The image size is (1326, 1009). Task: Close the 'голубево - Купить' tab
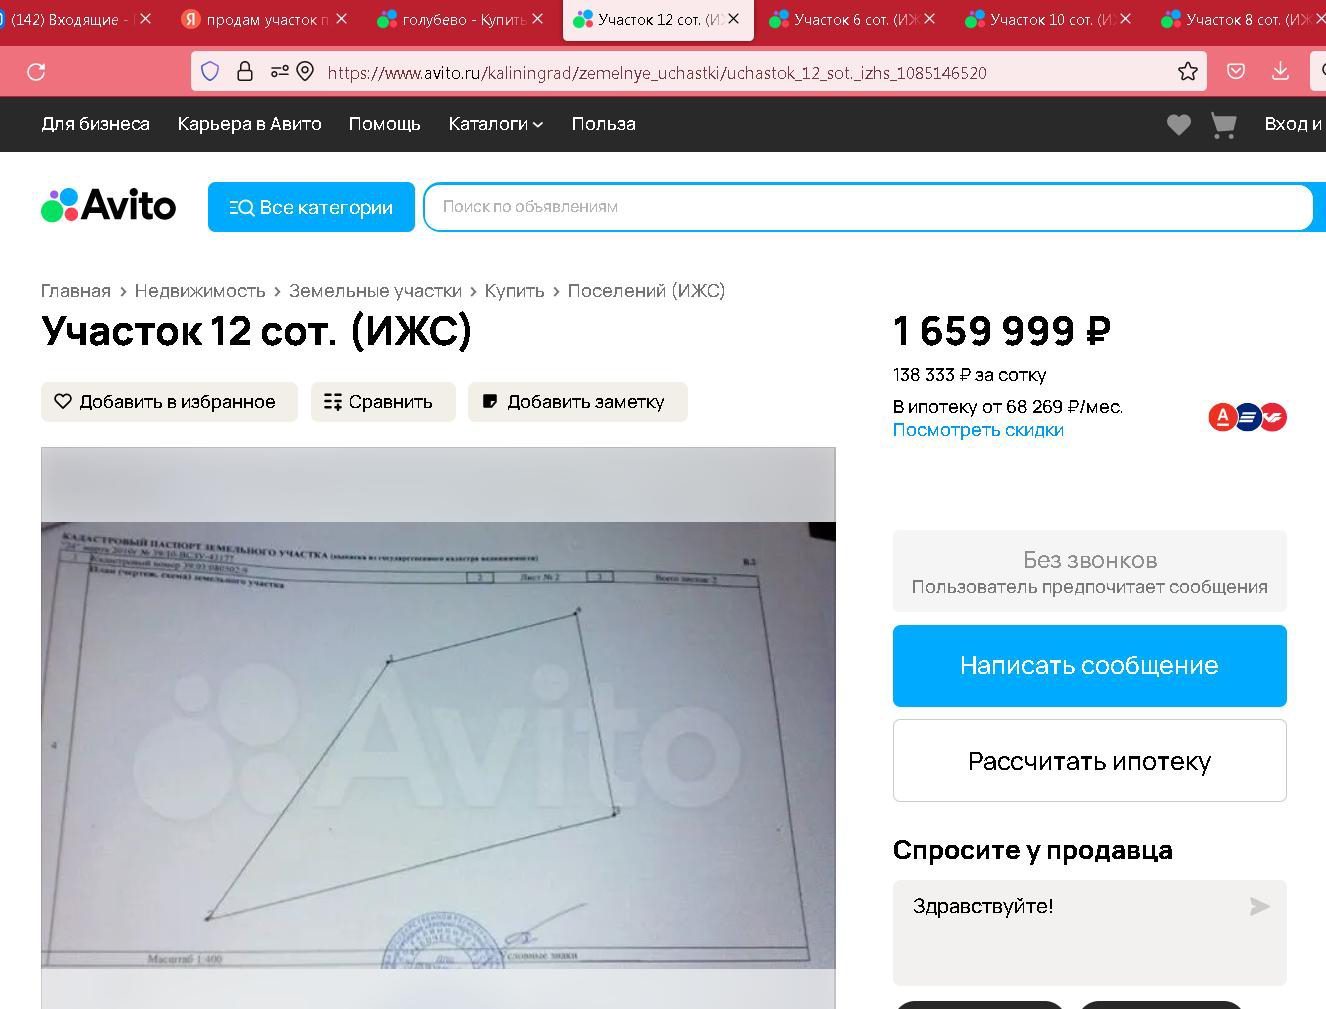pyautogui.click(x=538, y=19)
